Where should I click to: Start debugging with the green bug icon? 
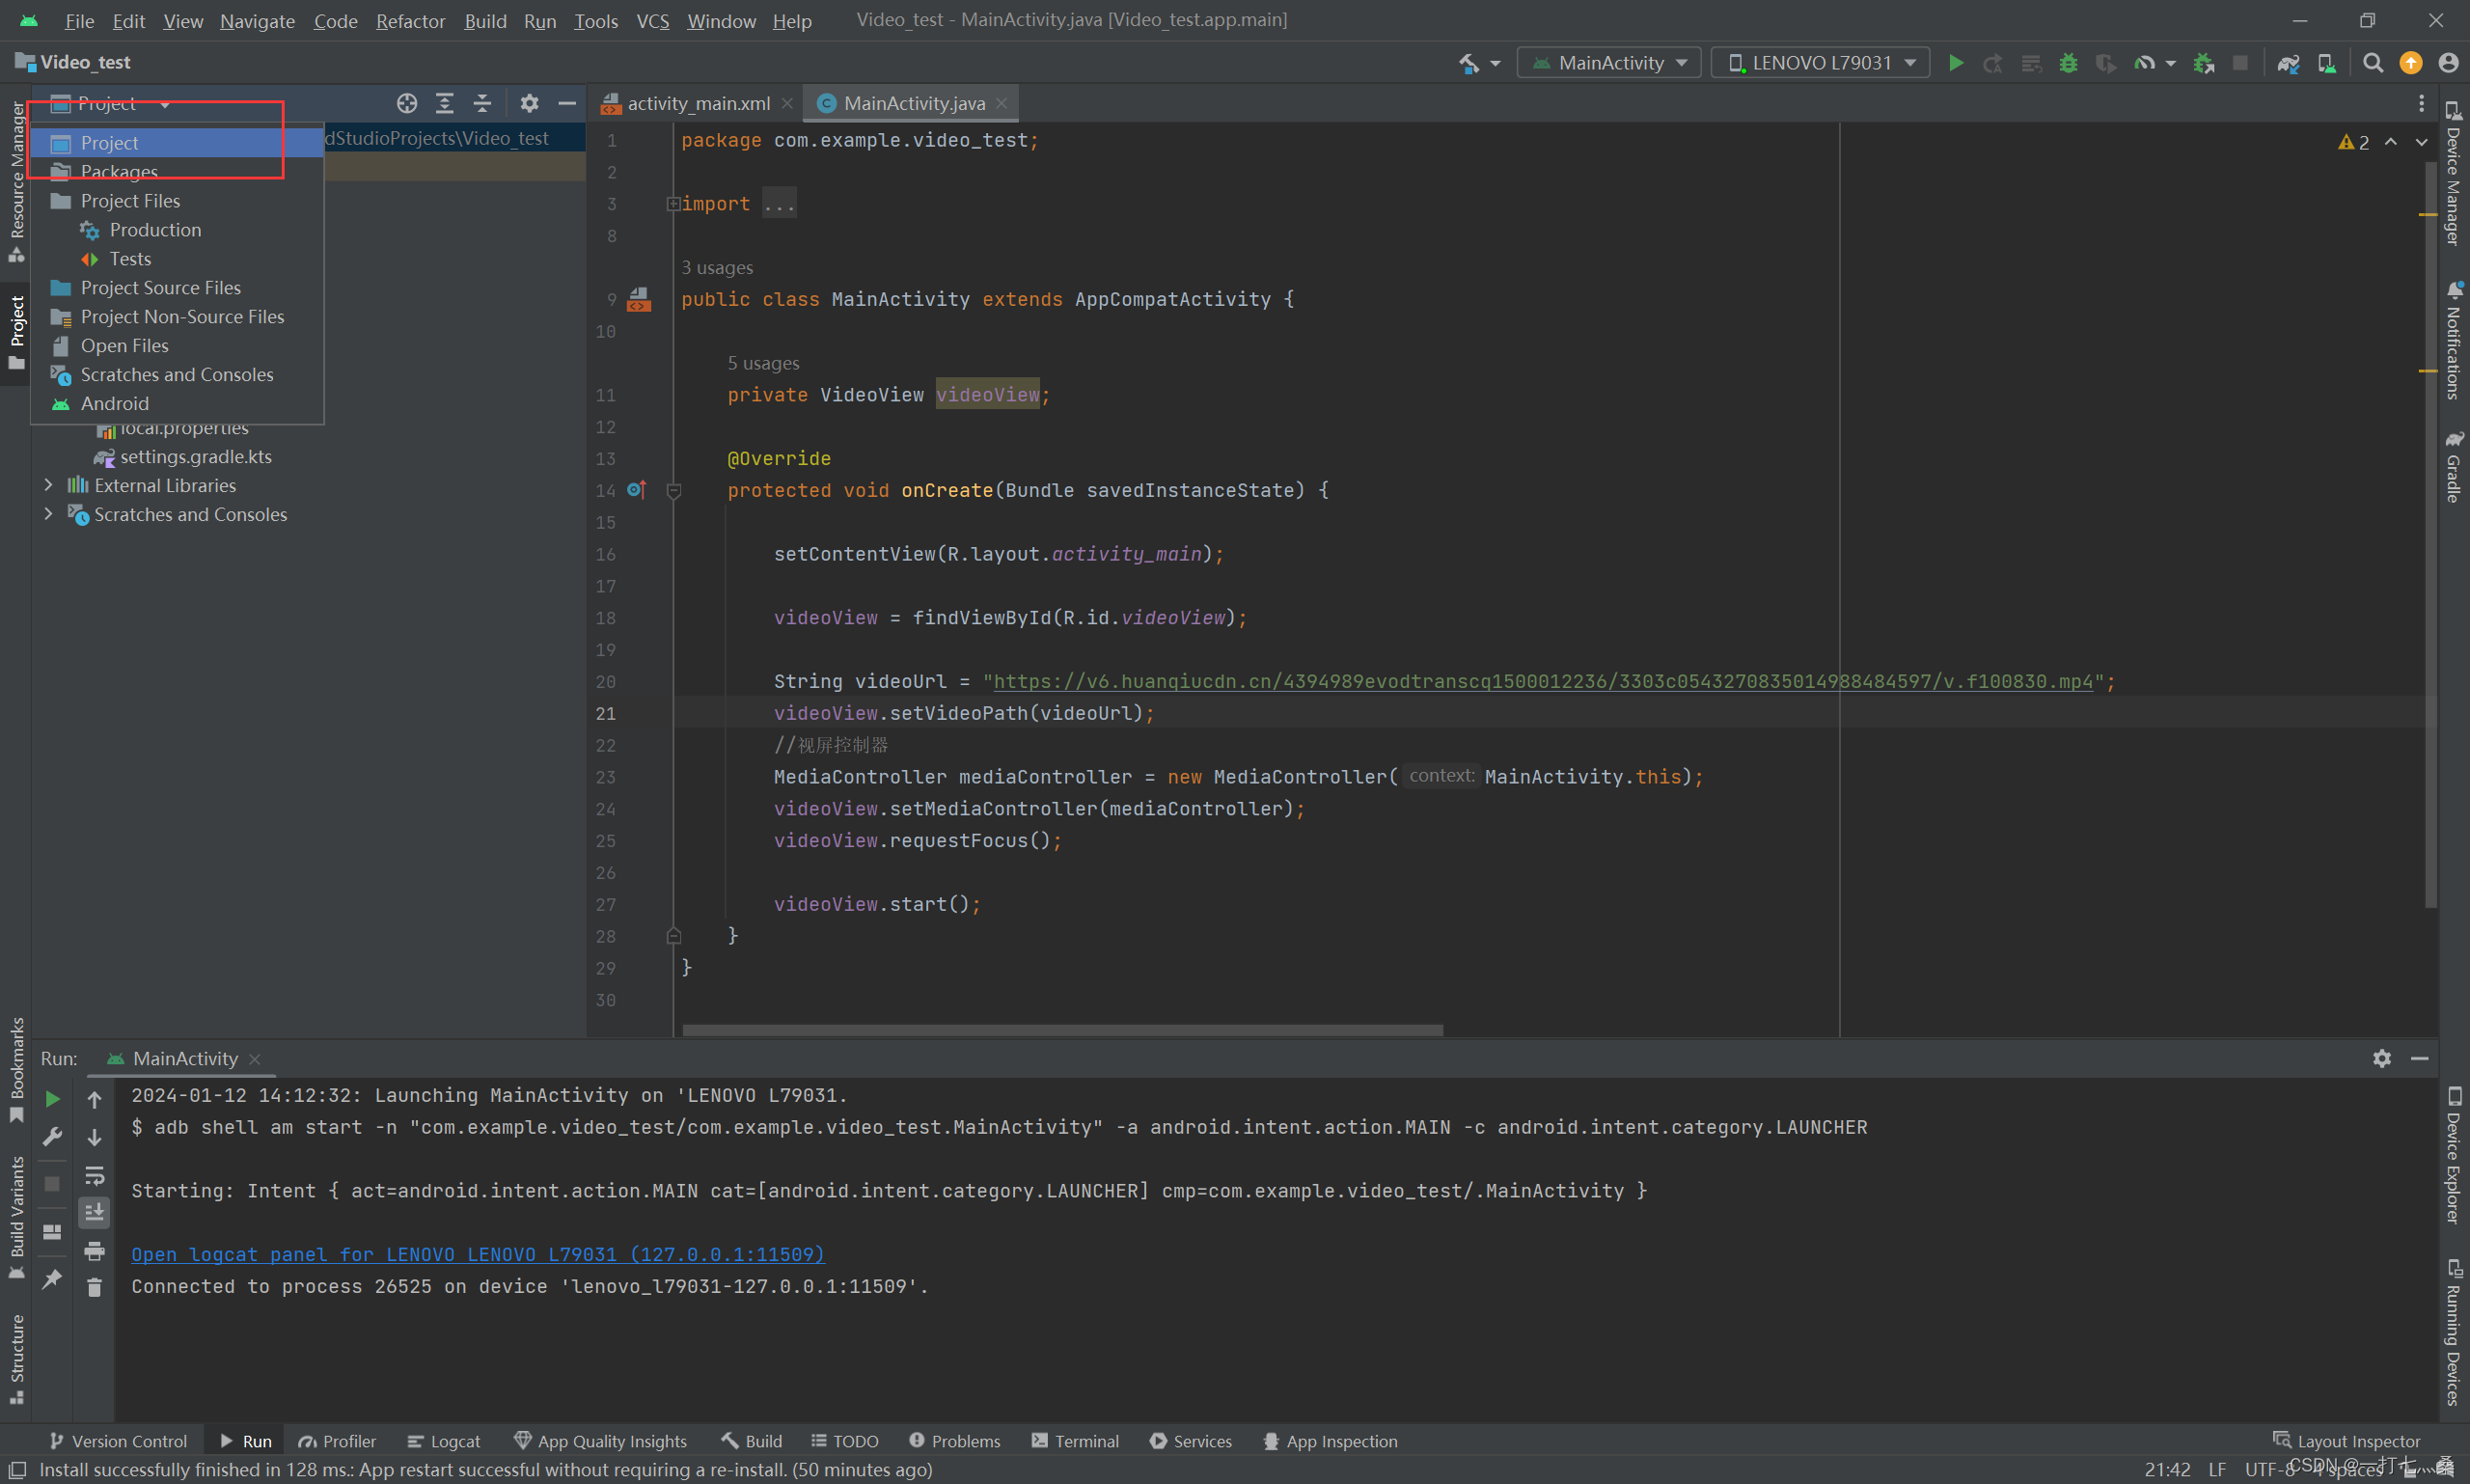point(2068,63)
